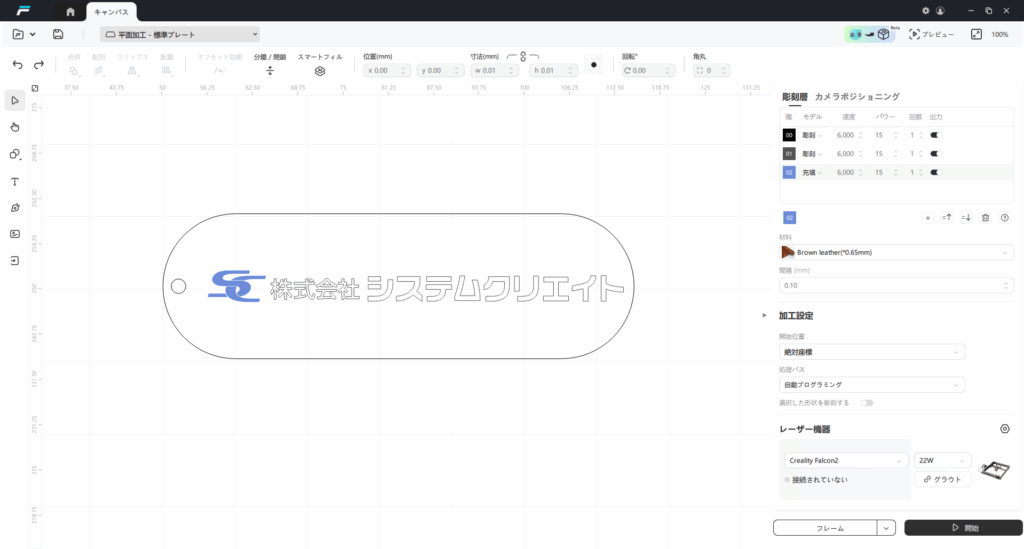1024x549 pixels.
Task: Open the file menu dropdown arrow
Action: (x=33, y=34)
